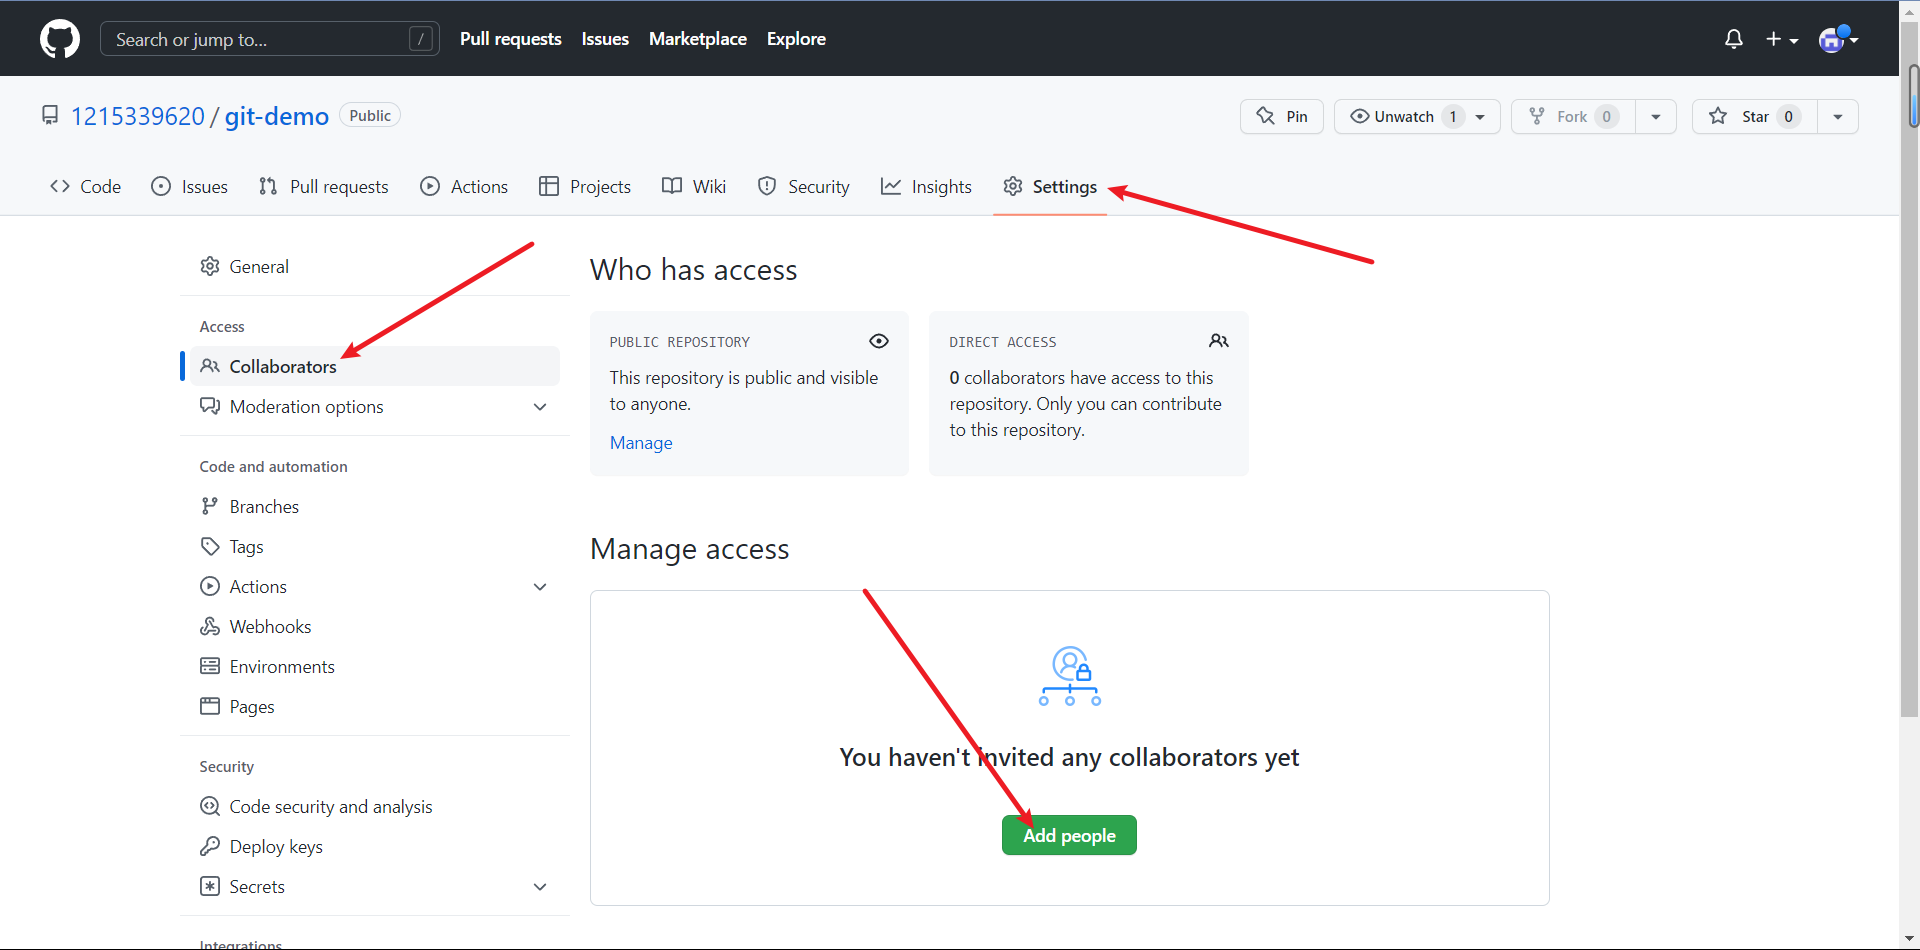Viewport: 1920px width, 950px height.
Task: Open the Pull requests repository tab
Action: pyautogui.click(x=323, y=186)
